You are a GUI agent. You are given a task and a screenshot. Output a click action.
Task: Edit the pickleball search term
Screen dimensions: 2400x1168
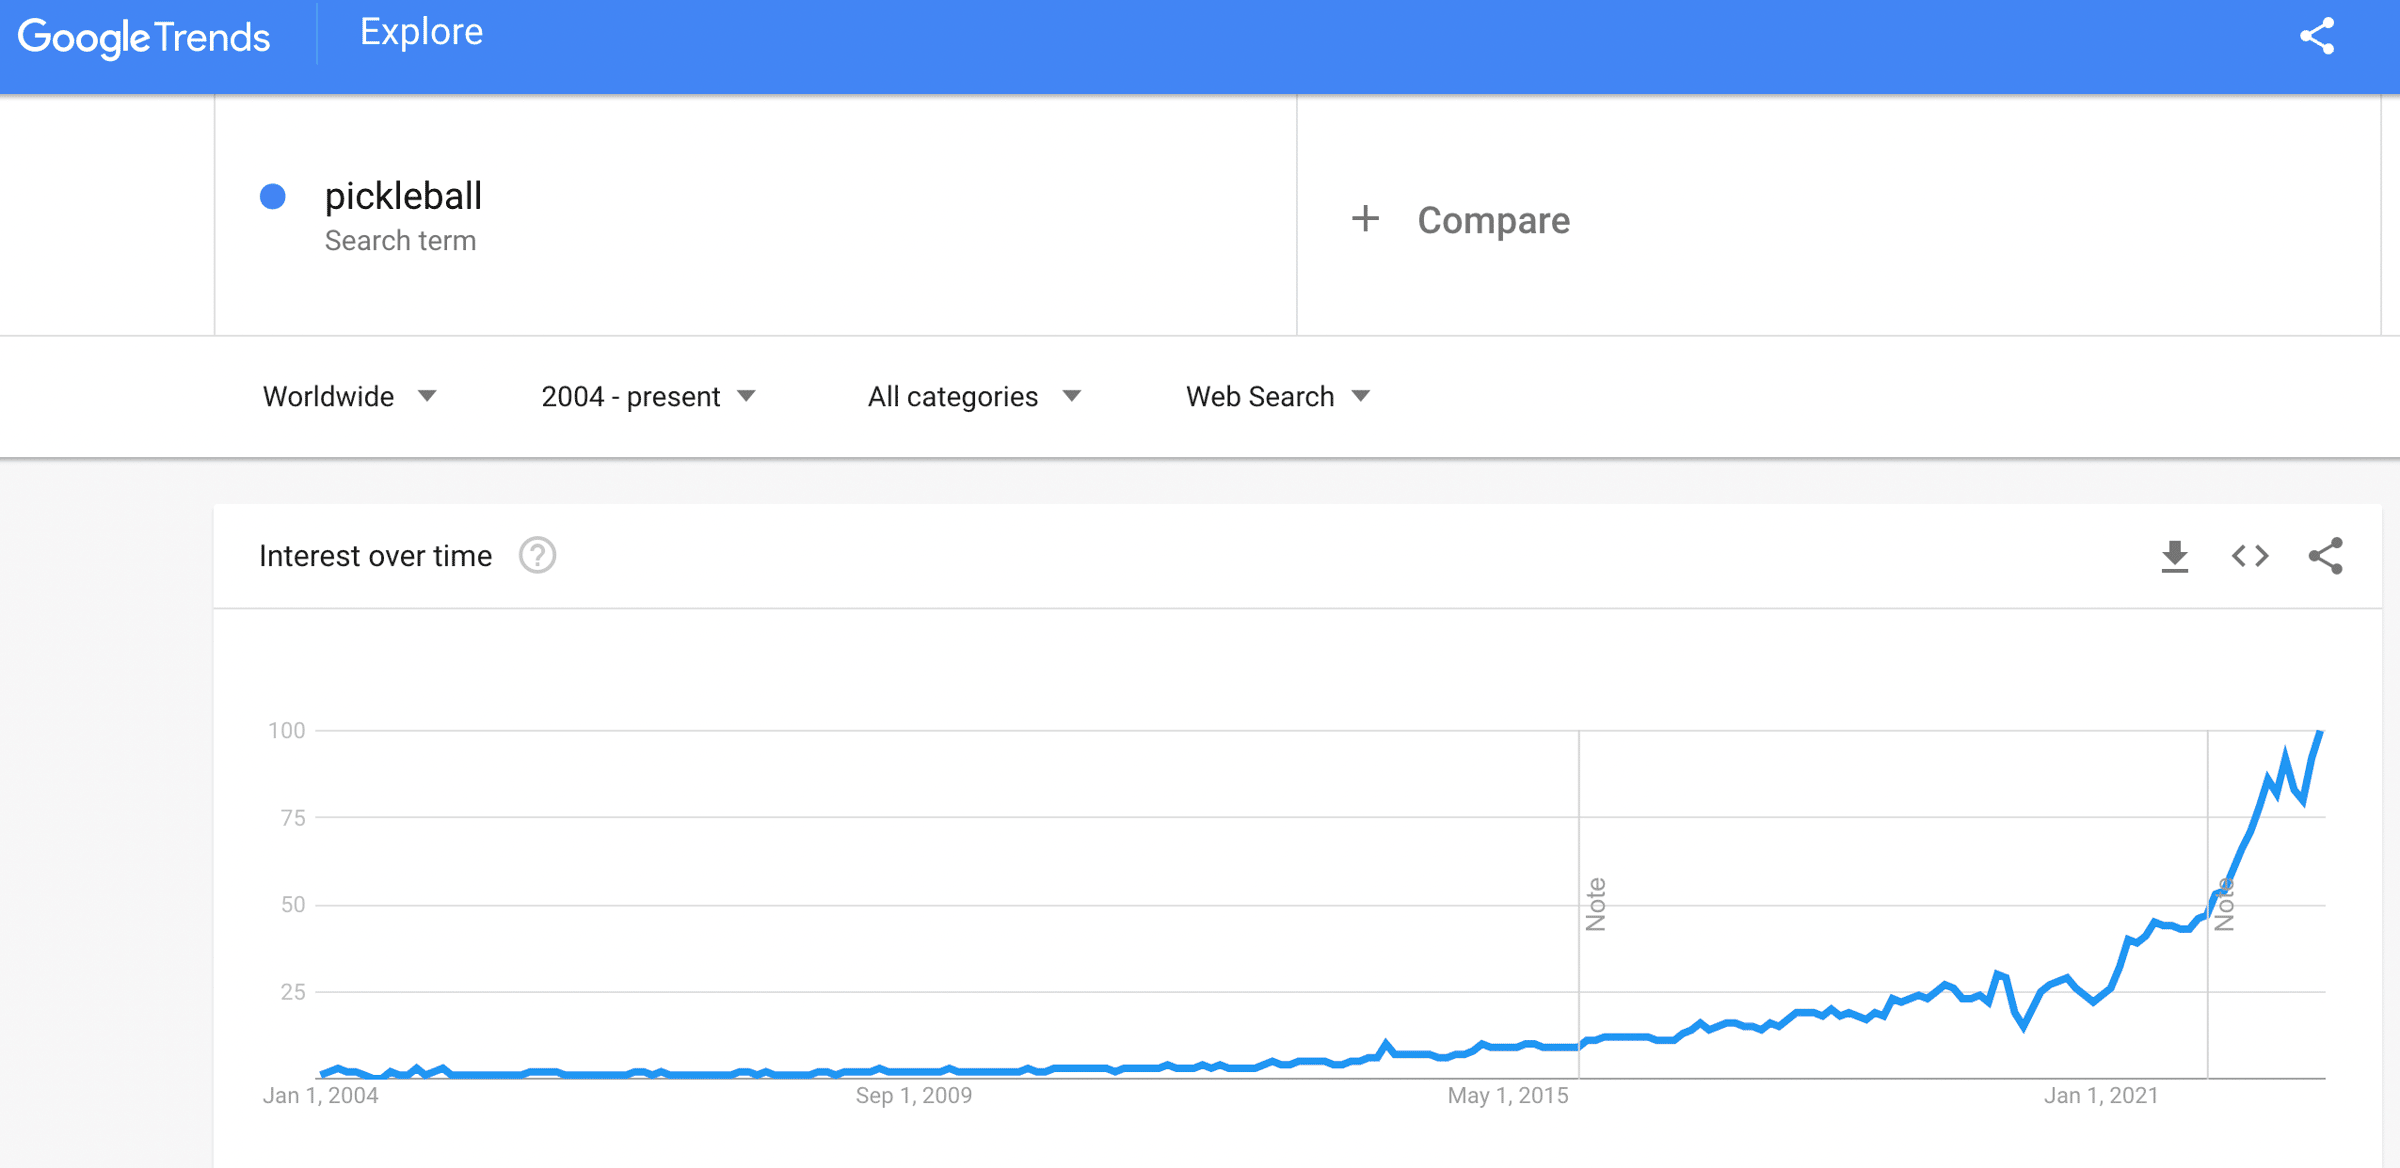pos(403,196)
